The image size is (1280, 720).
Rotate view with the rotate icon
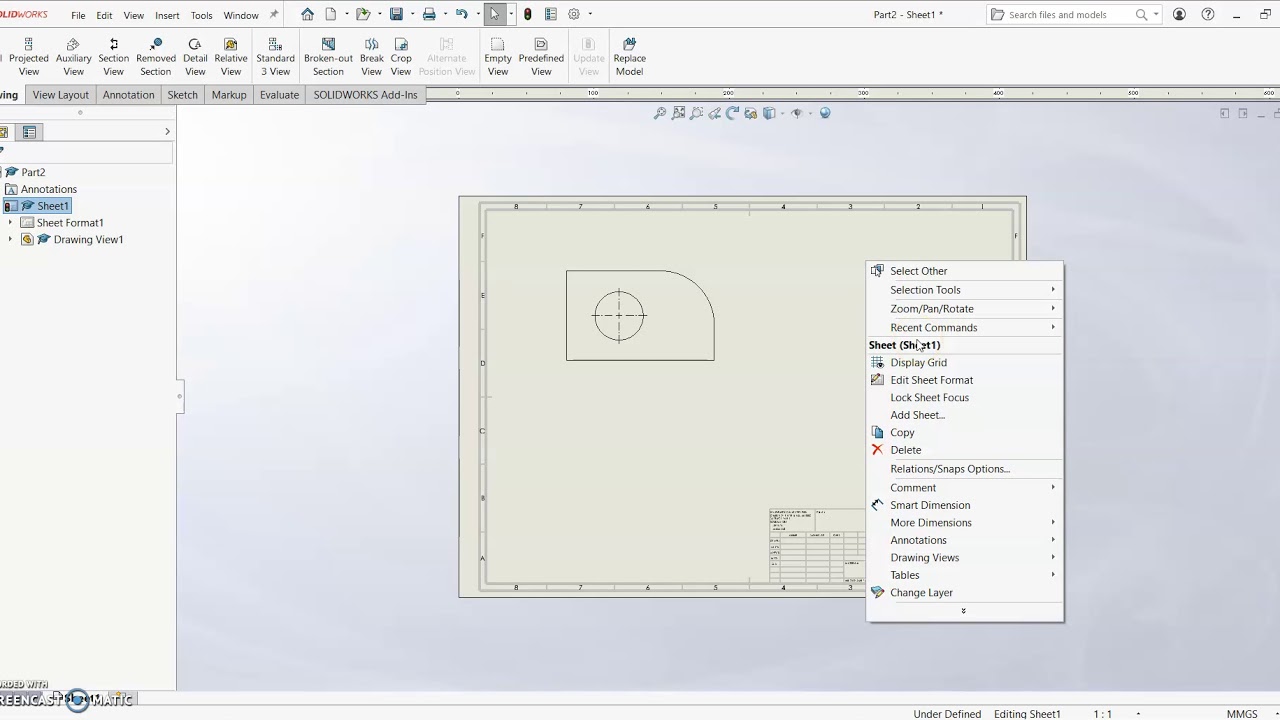tap(733, 113)
